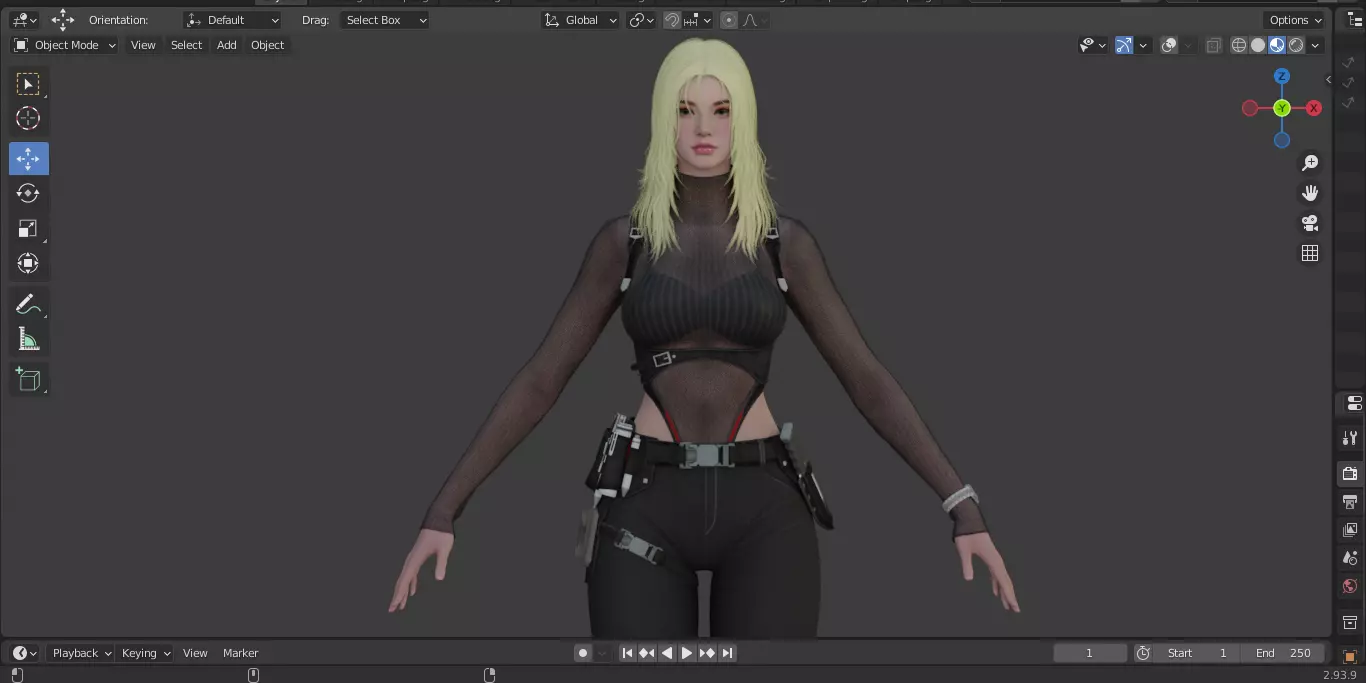Switch to solid viewport shading
1366x683 pixels.
[1258, 45]
